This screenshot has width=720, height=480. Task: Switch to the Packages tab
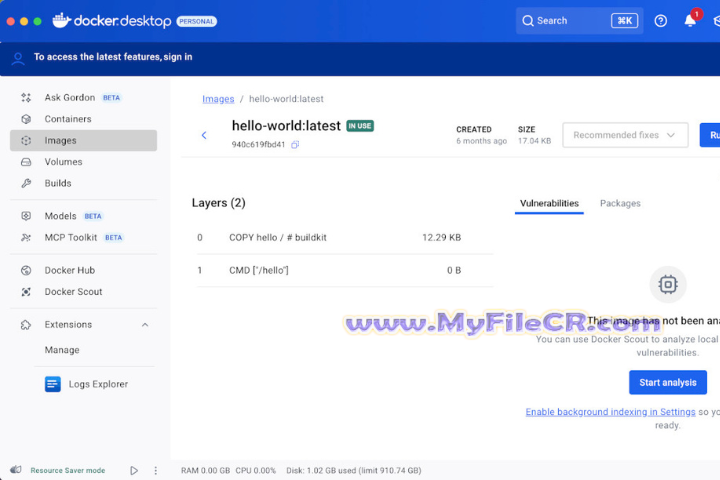(x=620, y=203)
